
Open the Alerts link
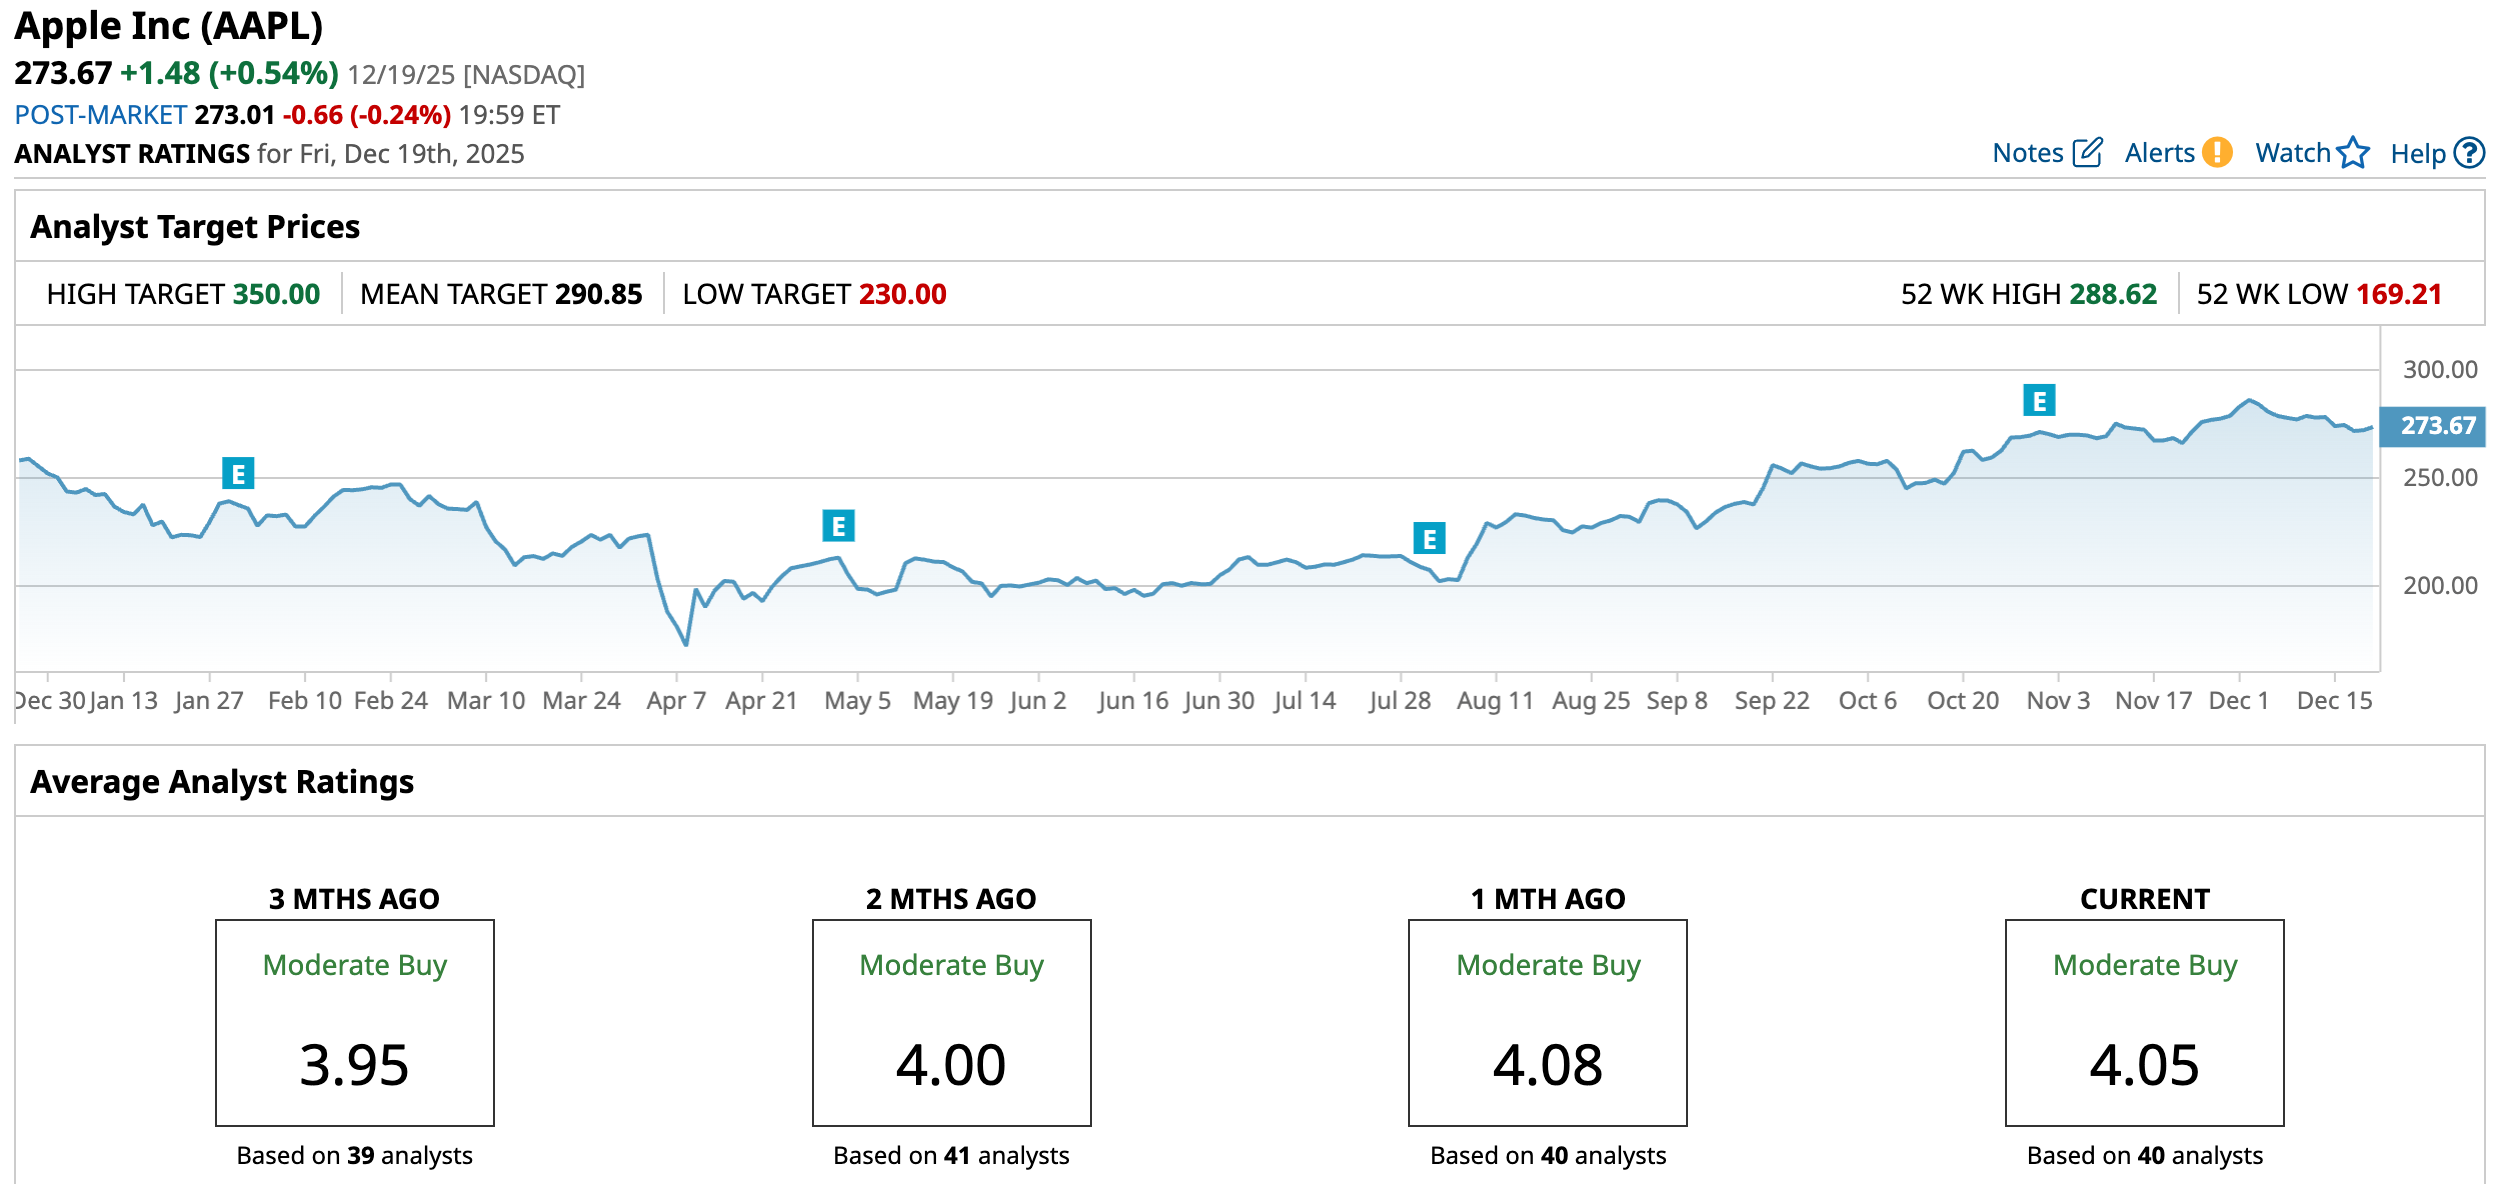[x=2159, y=153]
